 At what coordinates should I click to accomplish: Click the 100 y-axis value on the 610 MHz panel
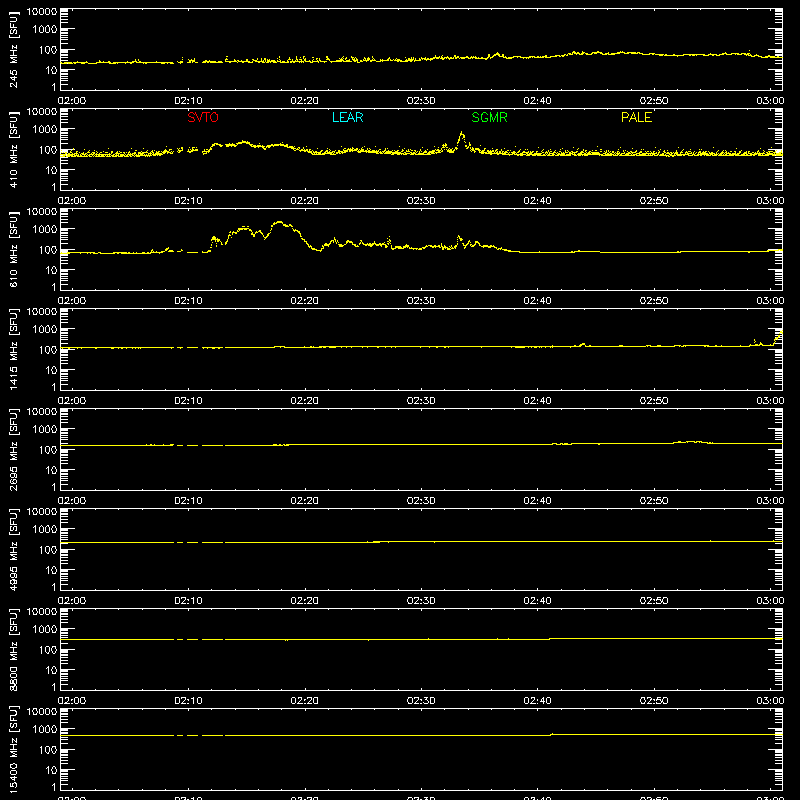pos(48,250)
